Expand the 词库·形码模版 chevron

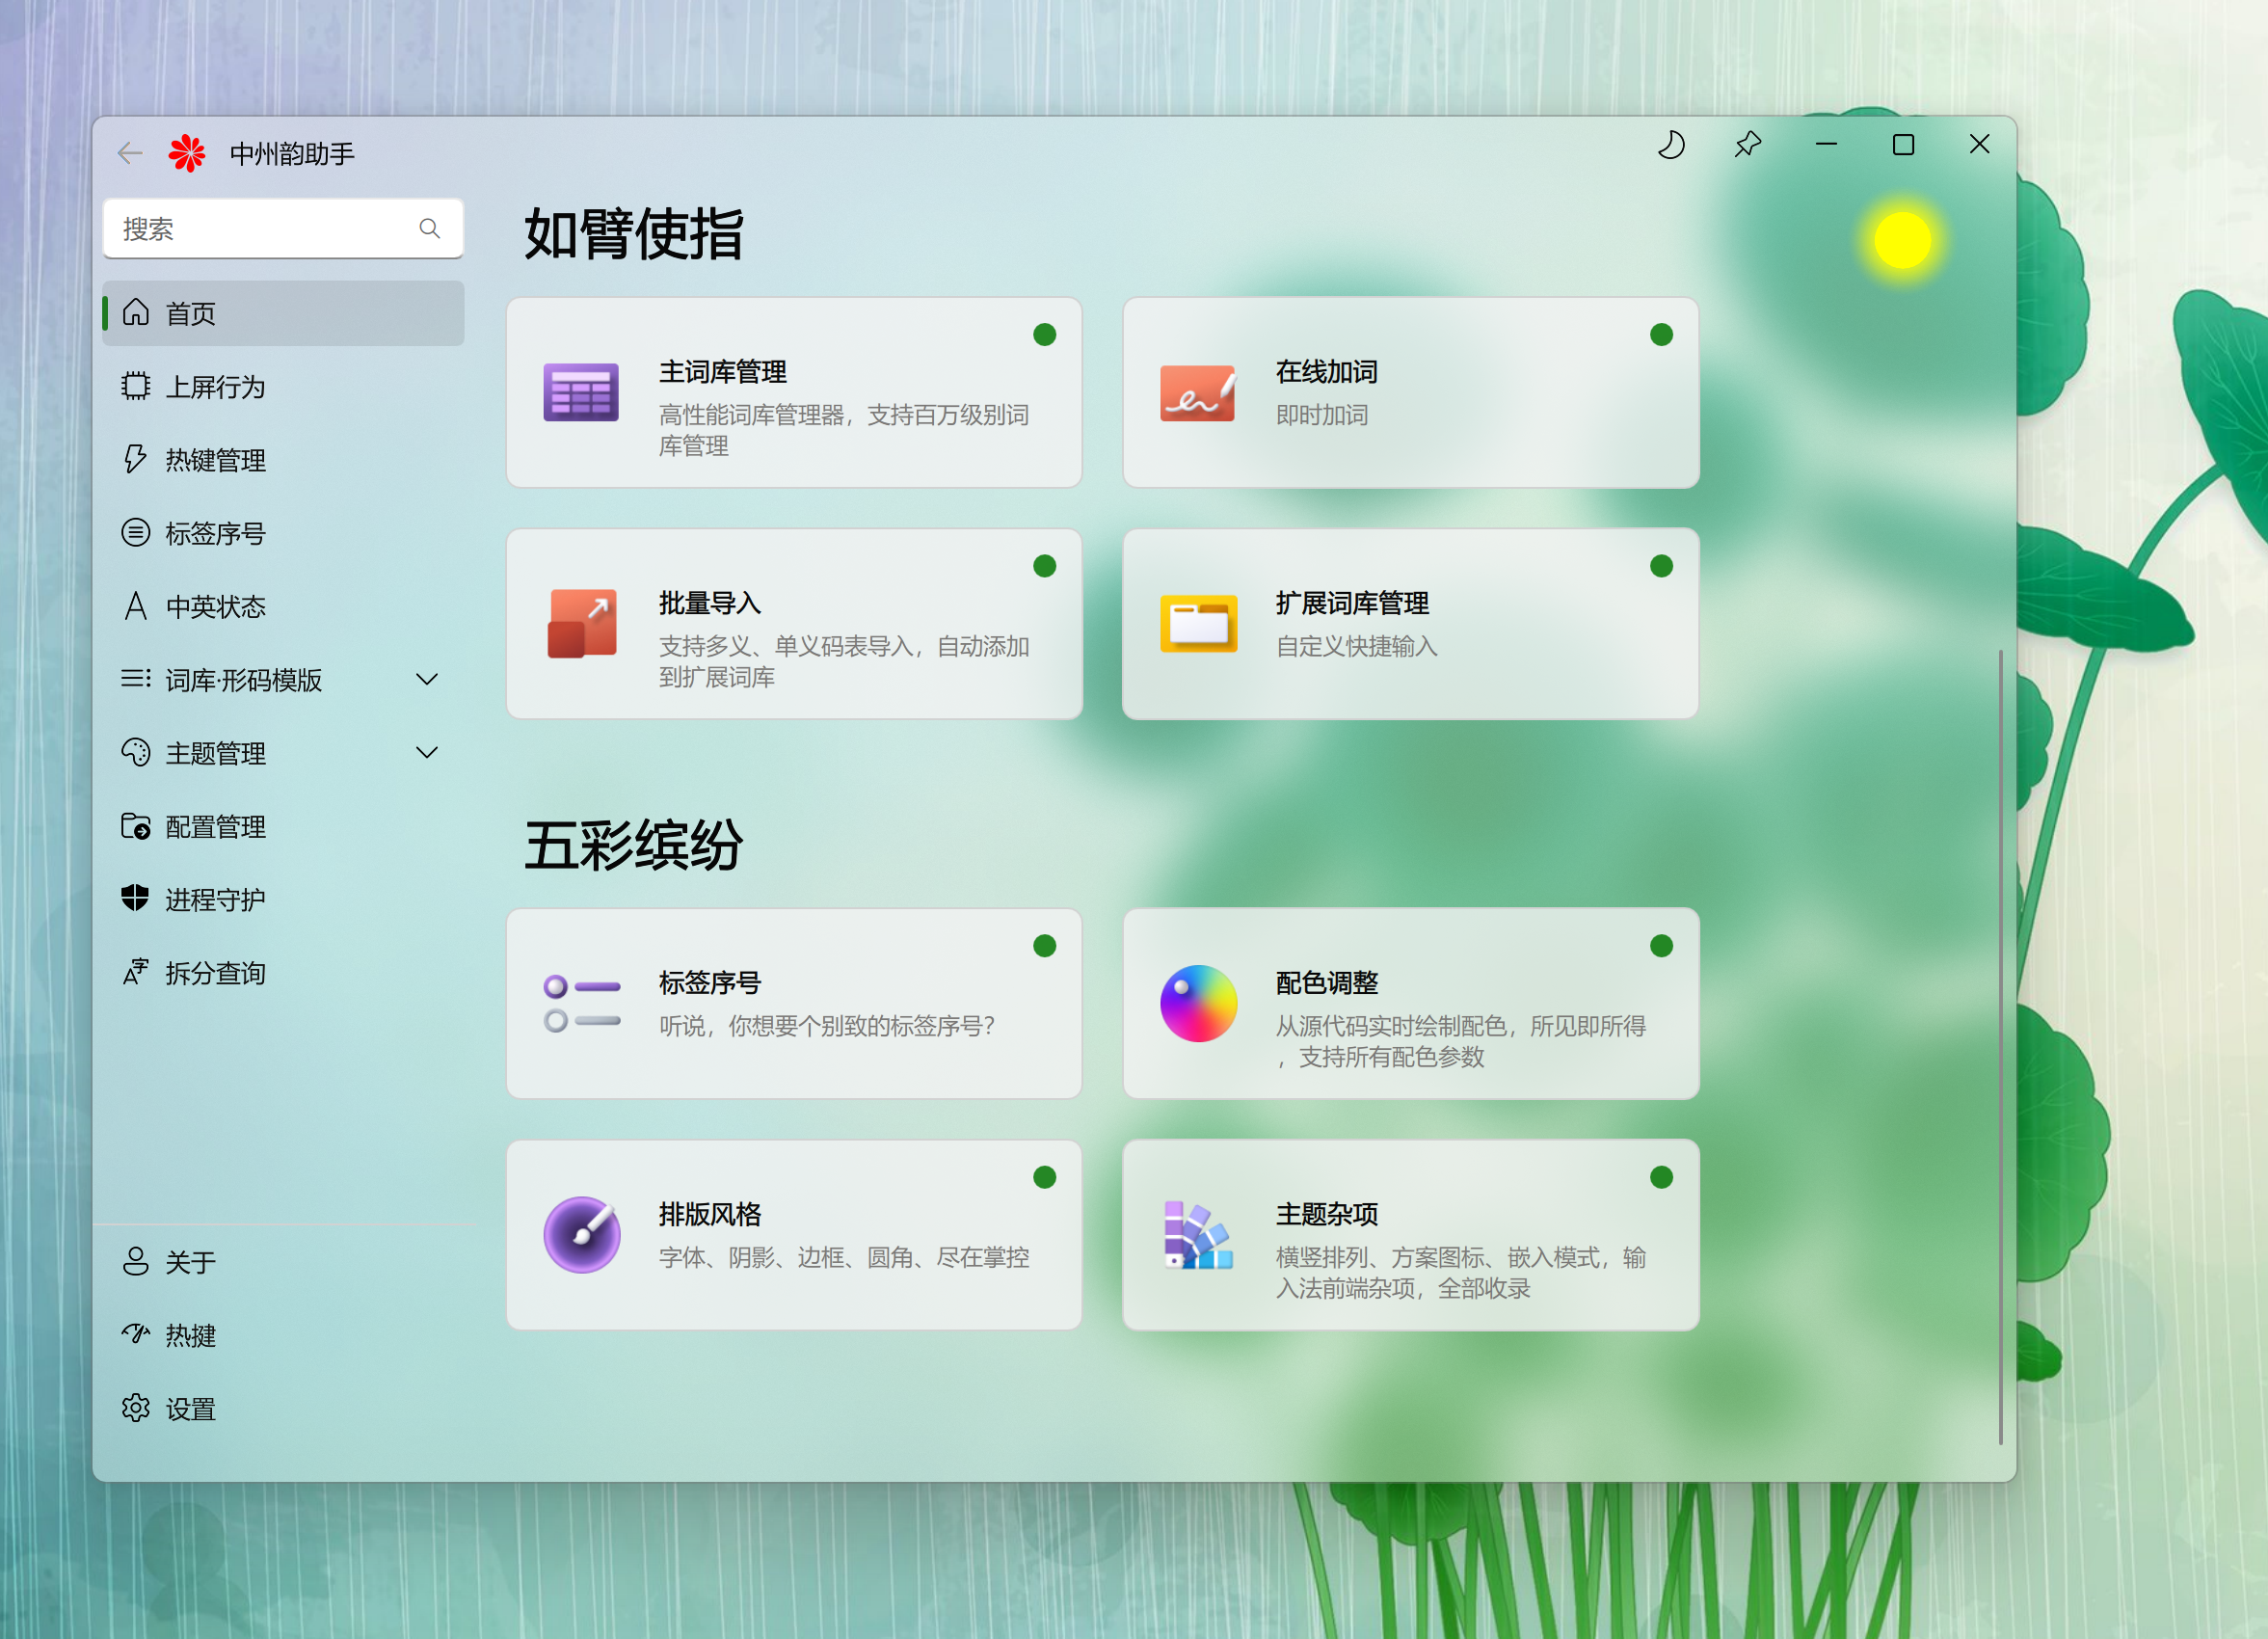(427, 680)
